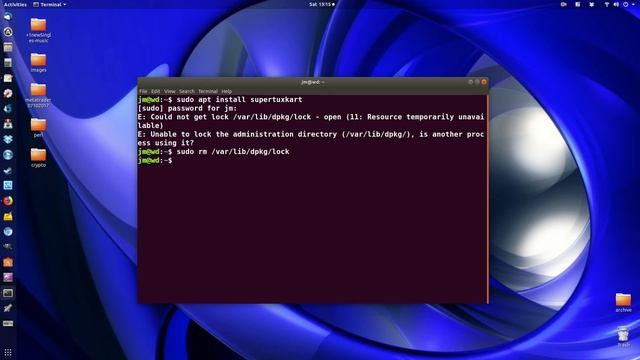Open Firefox from the dock

pos(8,201)
